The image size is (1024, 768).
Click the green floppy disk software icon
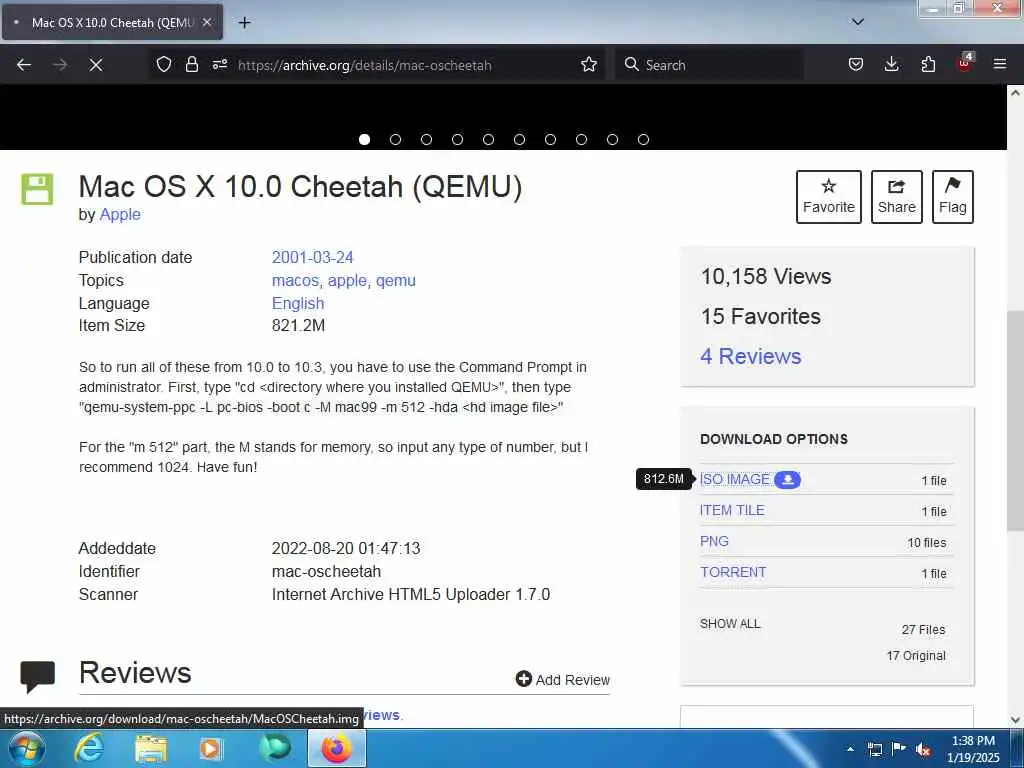pyautogui.click(x=37, y=189)
